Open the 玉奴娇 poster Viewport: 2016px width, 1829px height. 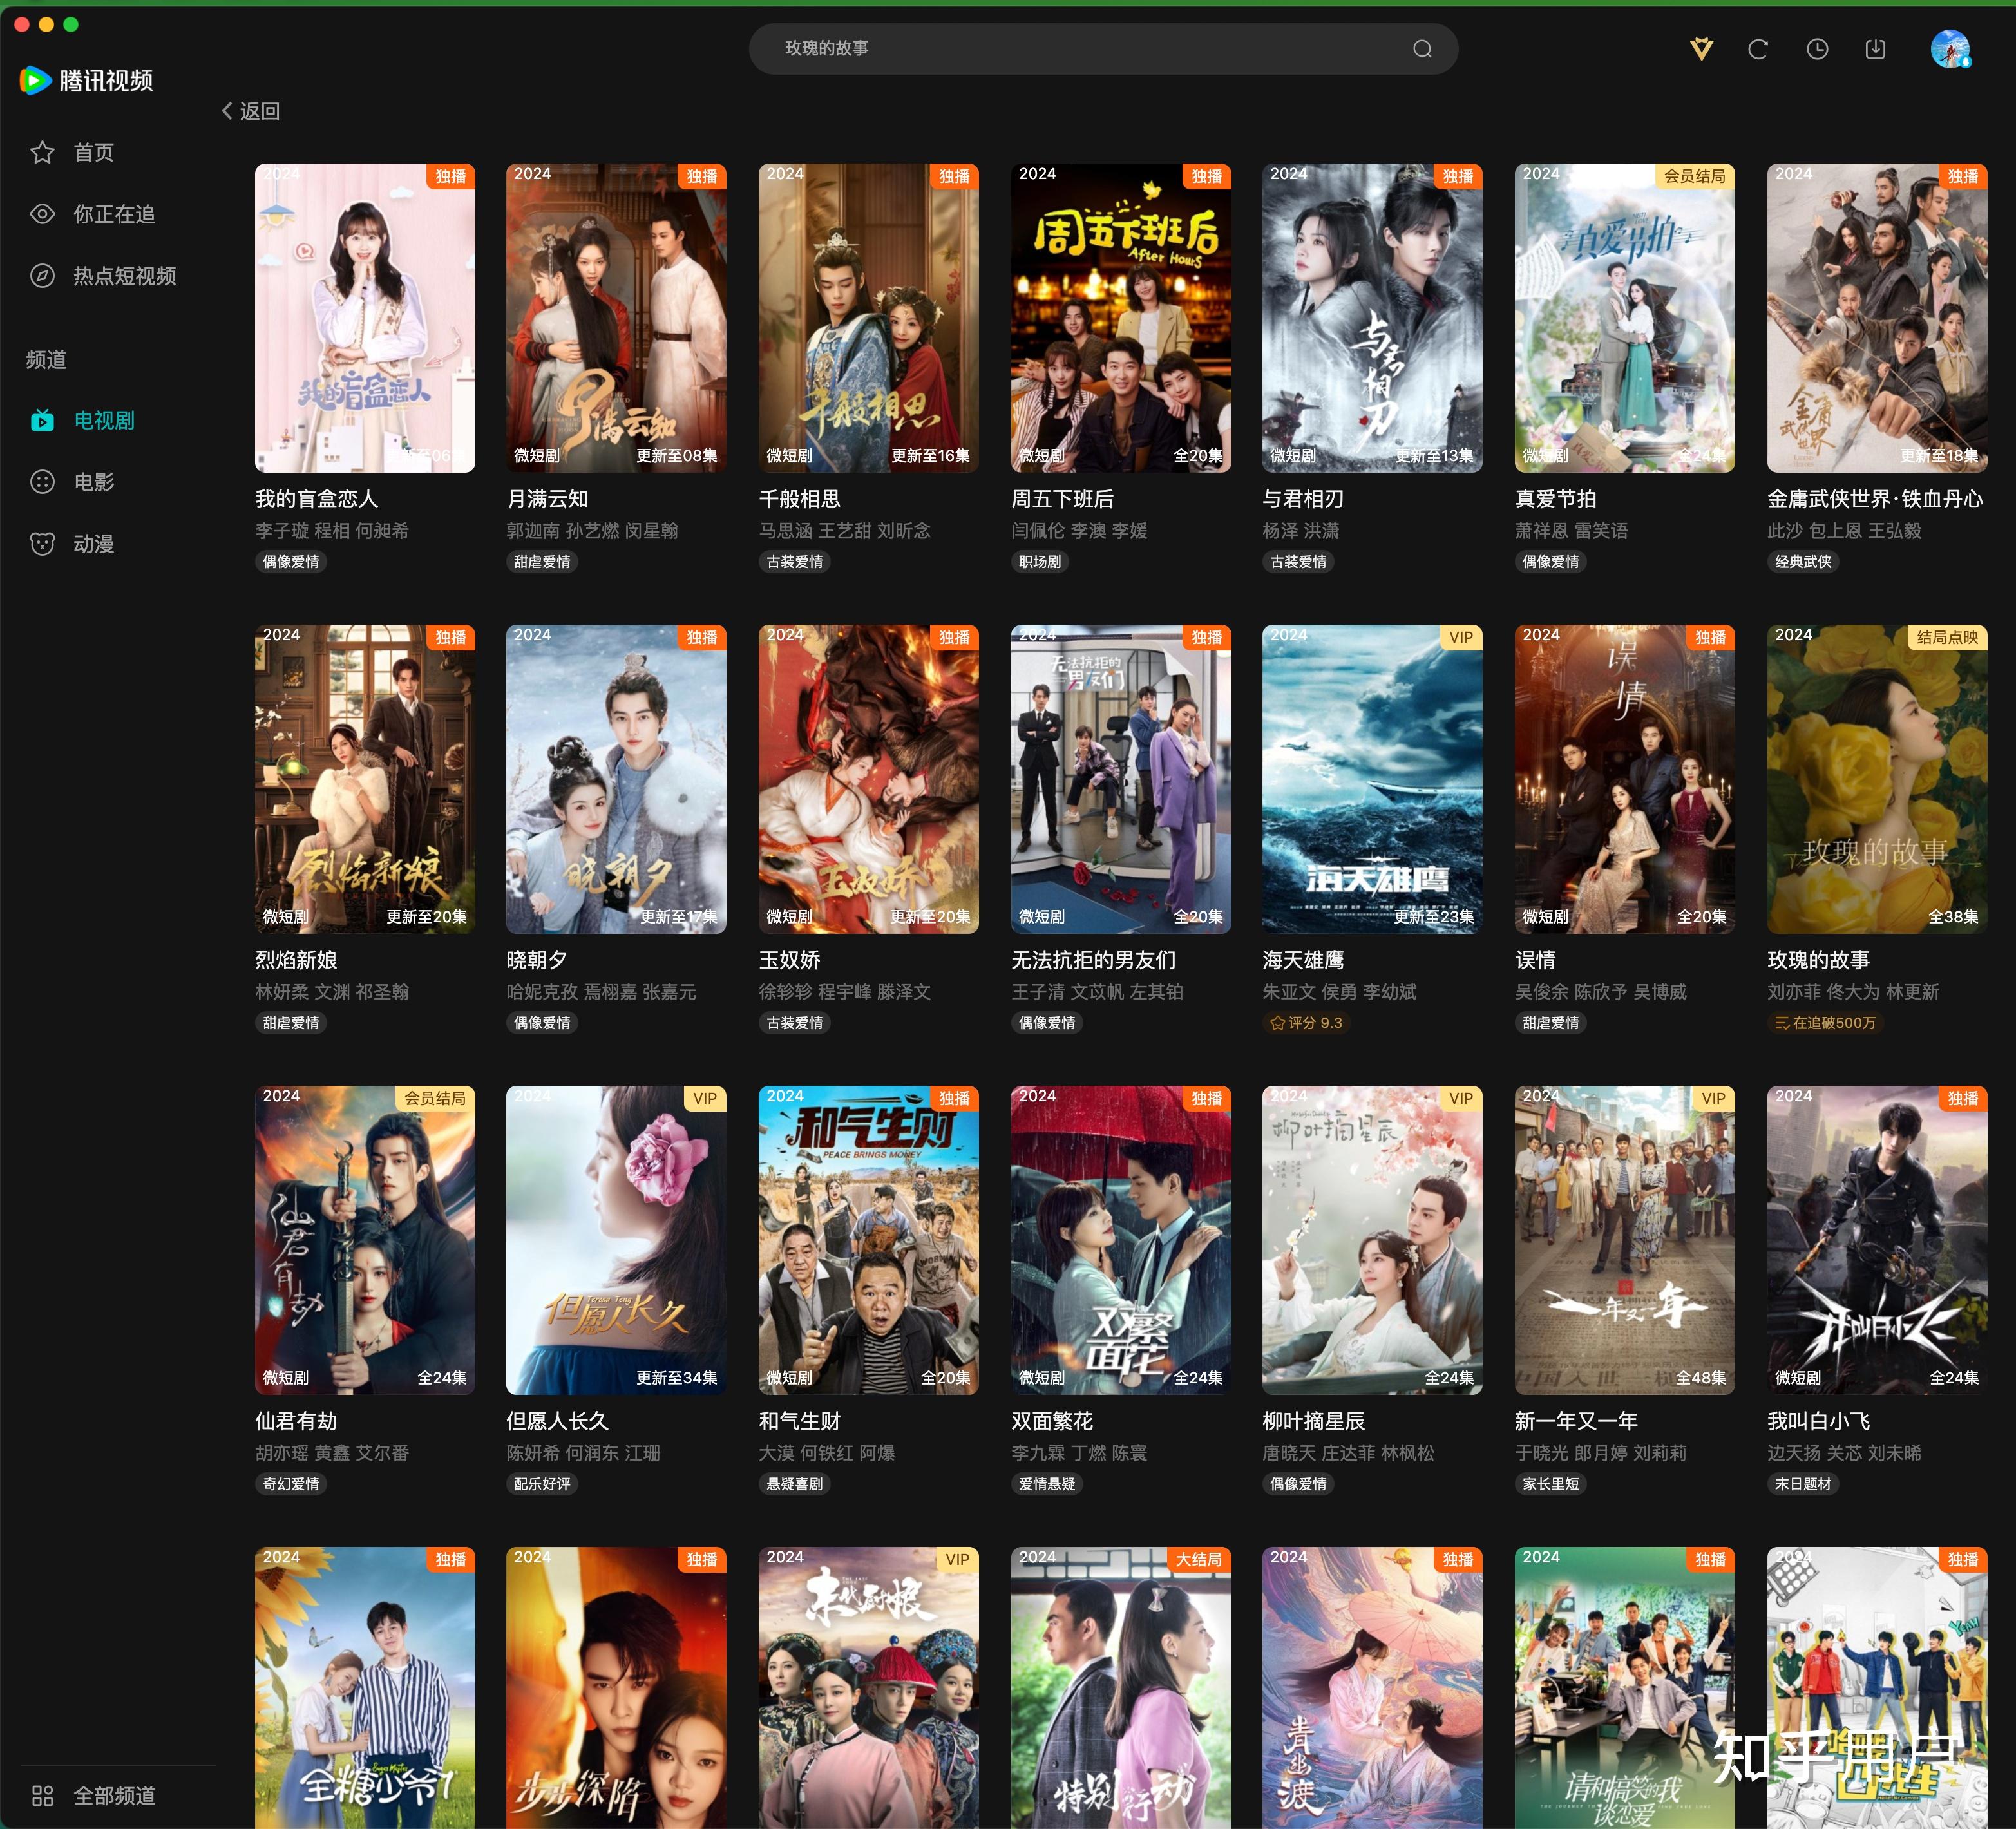click(x=869, y=779)
